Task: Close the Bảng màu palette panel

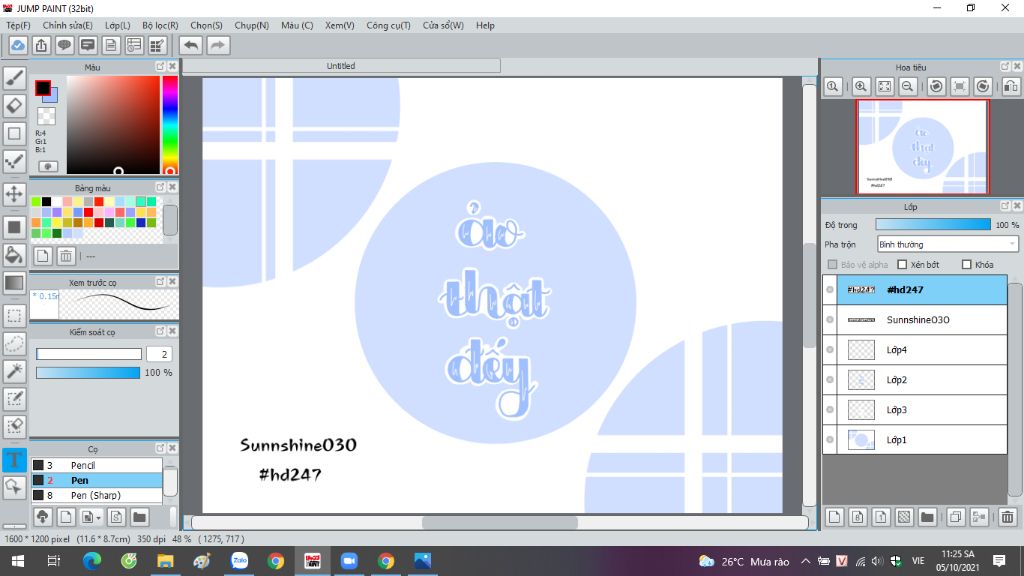Action: point(172,187)
